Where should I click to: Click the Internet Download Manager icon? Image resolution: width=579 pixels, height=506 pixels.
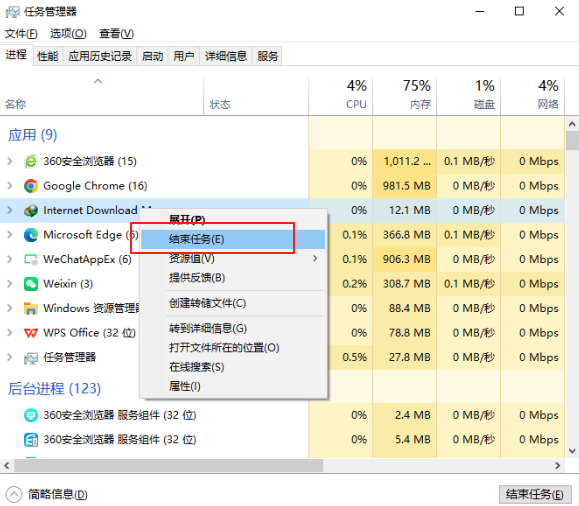pyautogui.click(x=31, y=211)
